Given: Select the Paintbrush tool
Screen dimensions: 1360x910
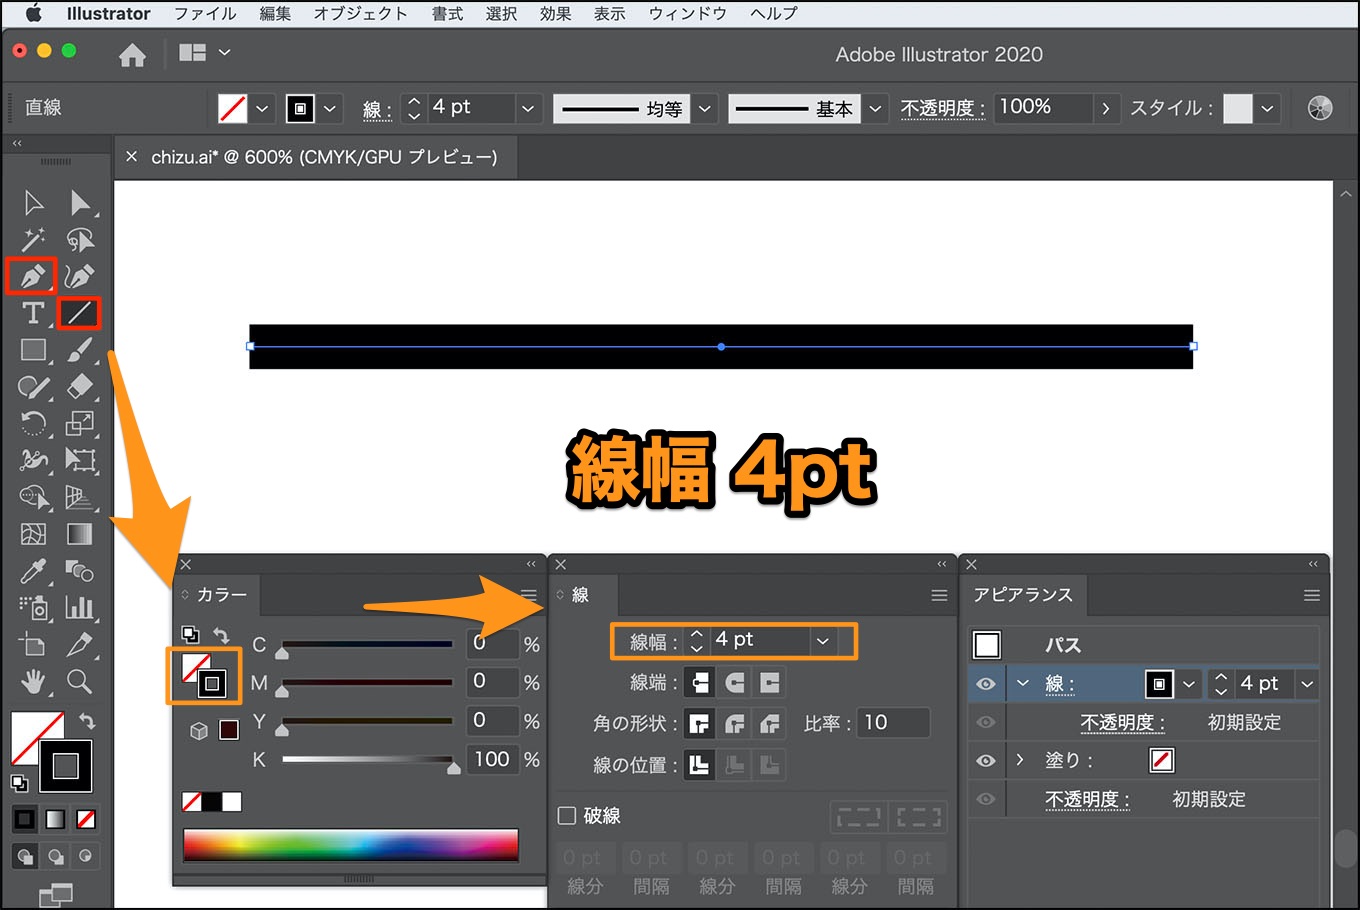Looking at the screenshot, I should click(x=80, y=350).
